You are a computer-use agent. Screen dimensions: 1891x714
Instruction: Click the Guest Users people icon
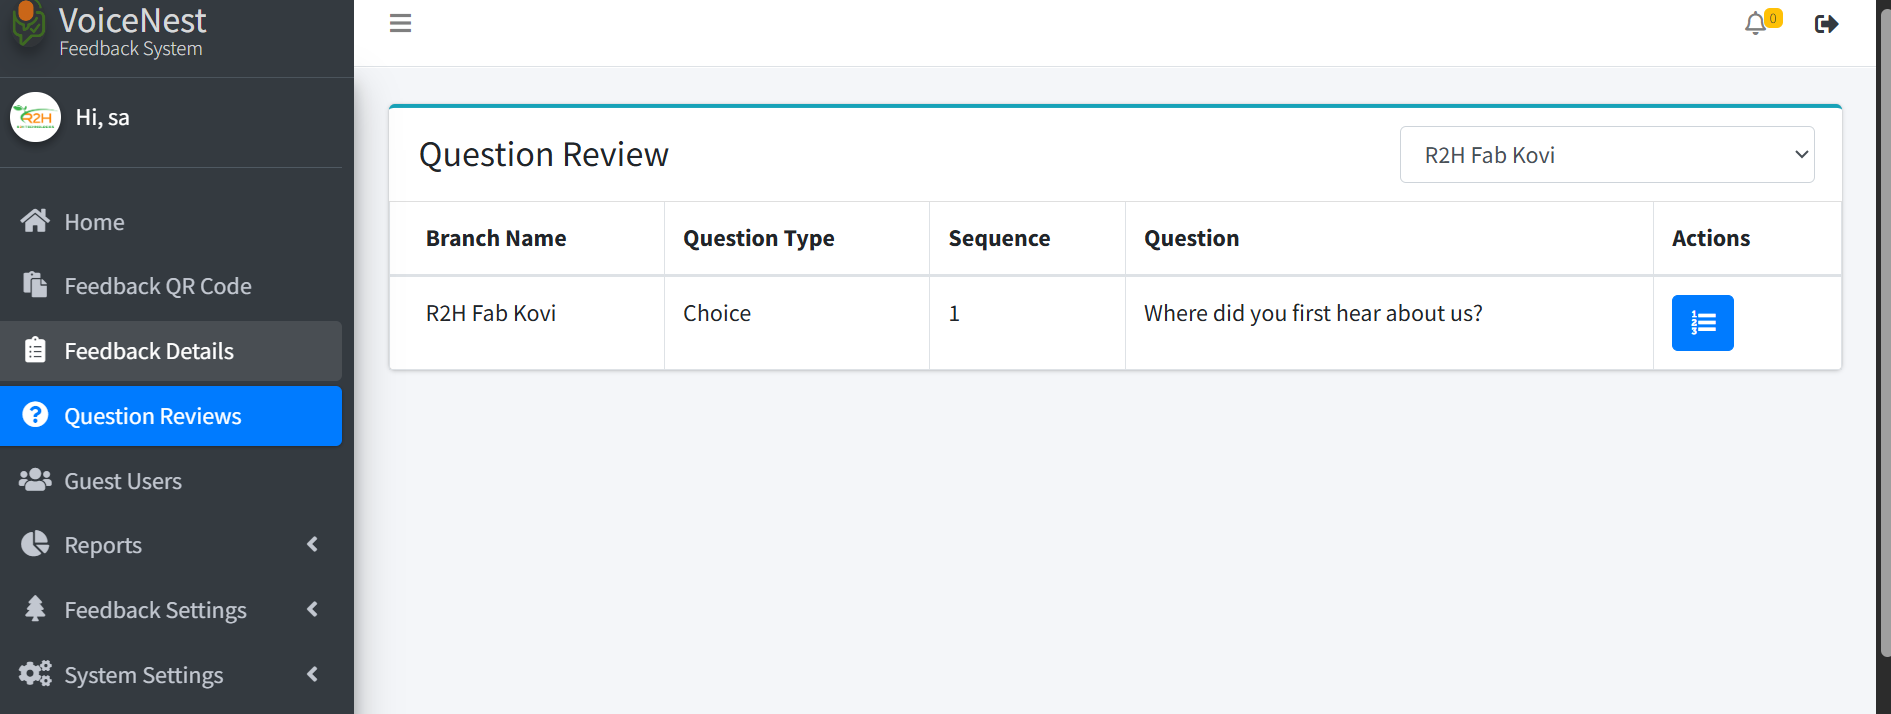tap(35, 480)
